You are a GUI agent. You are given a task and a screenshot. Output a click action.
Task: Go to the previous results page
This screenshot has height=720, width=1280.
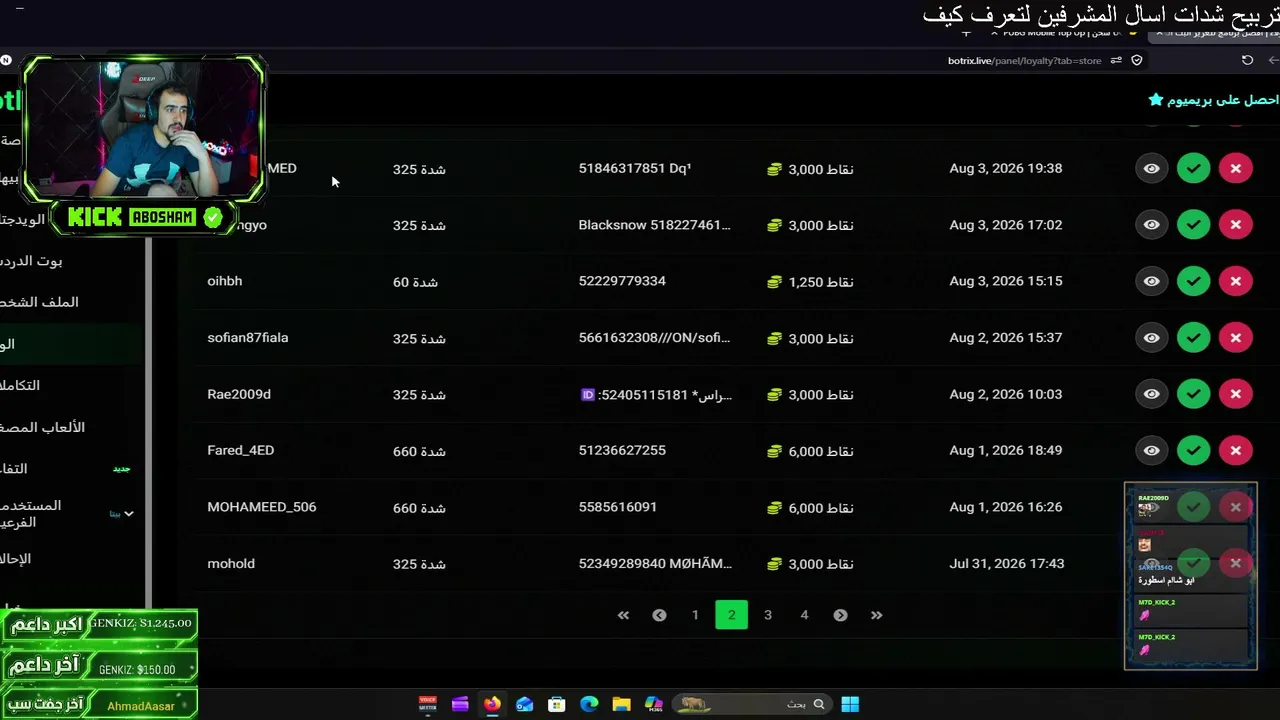click(x=659, y=615)
